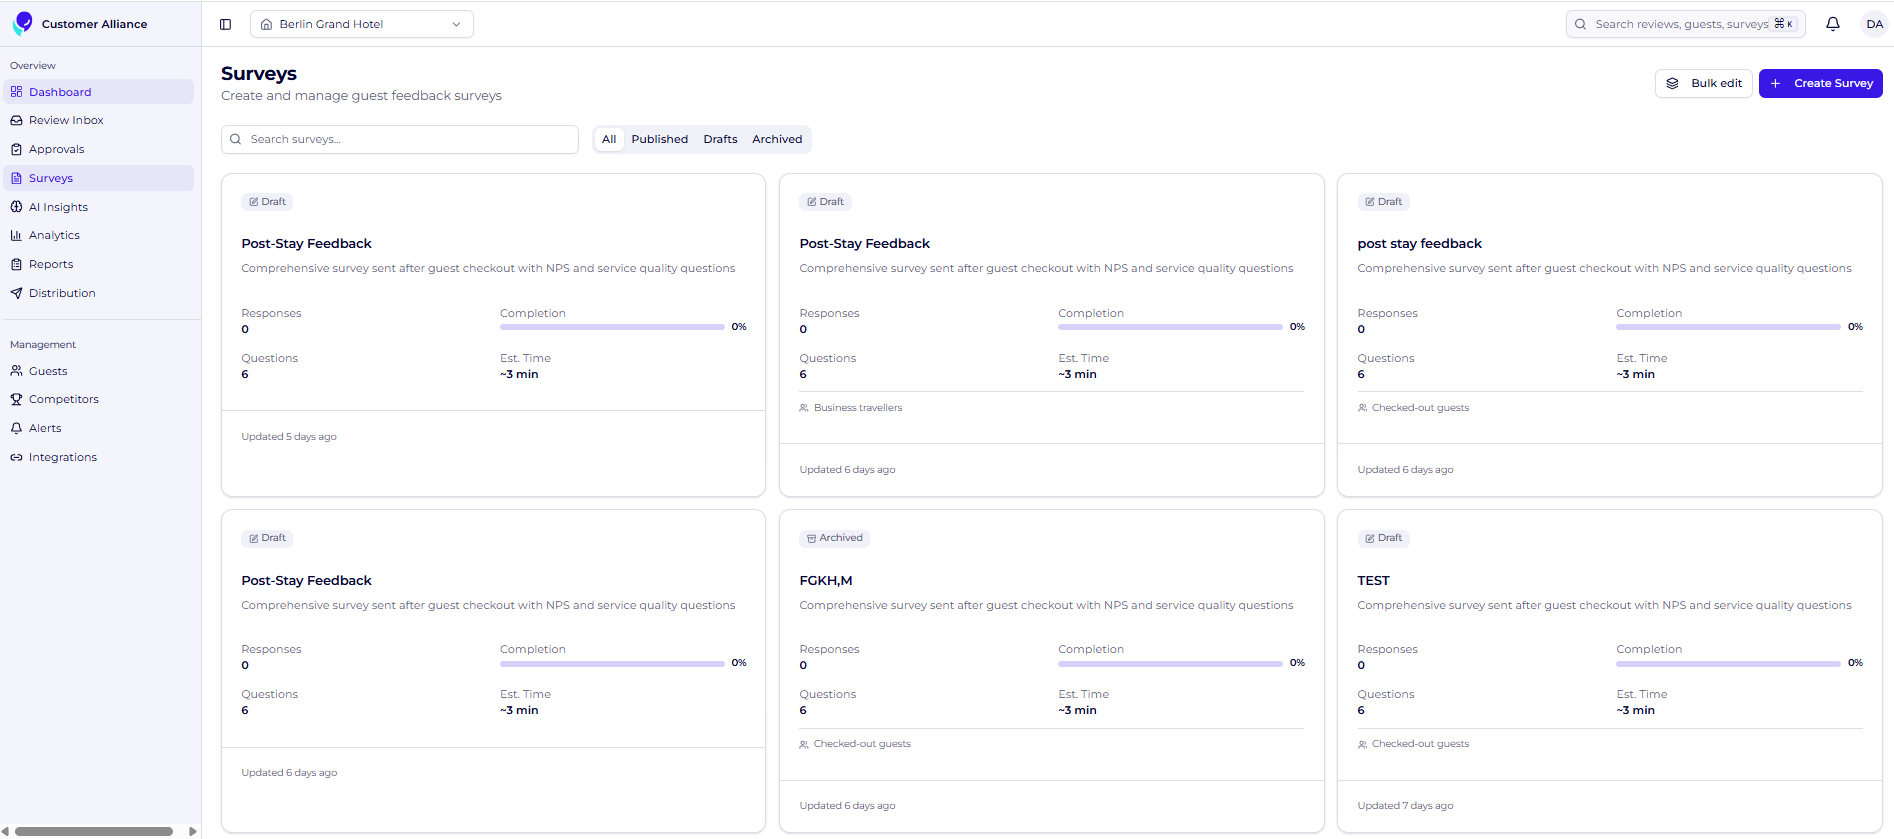Click the Create Survey button
1894x839 pixels.
(1820, 83)
